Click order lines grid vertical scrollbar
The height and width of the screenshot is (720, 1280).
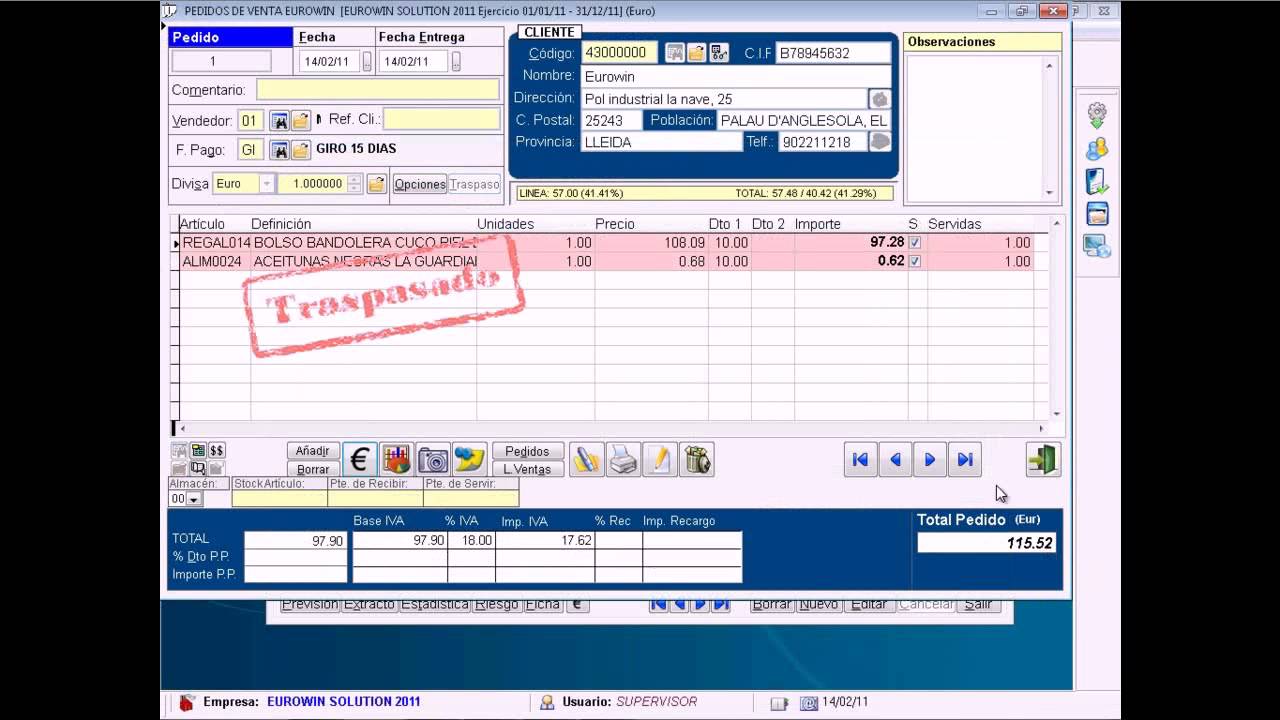[1056, 318]
